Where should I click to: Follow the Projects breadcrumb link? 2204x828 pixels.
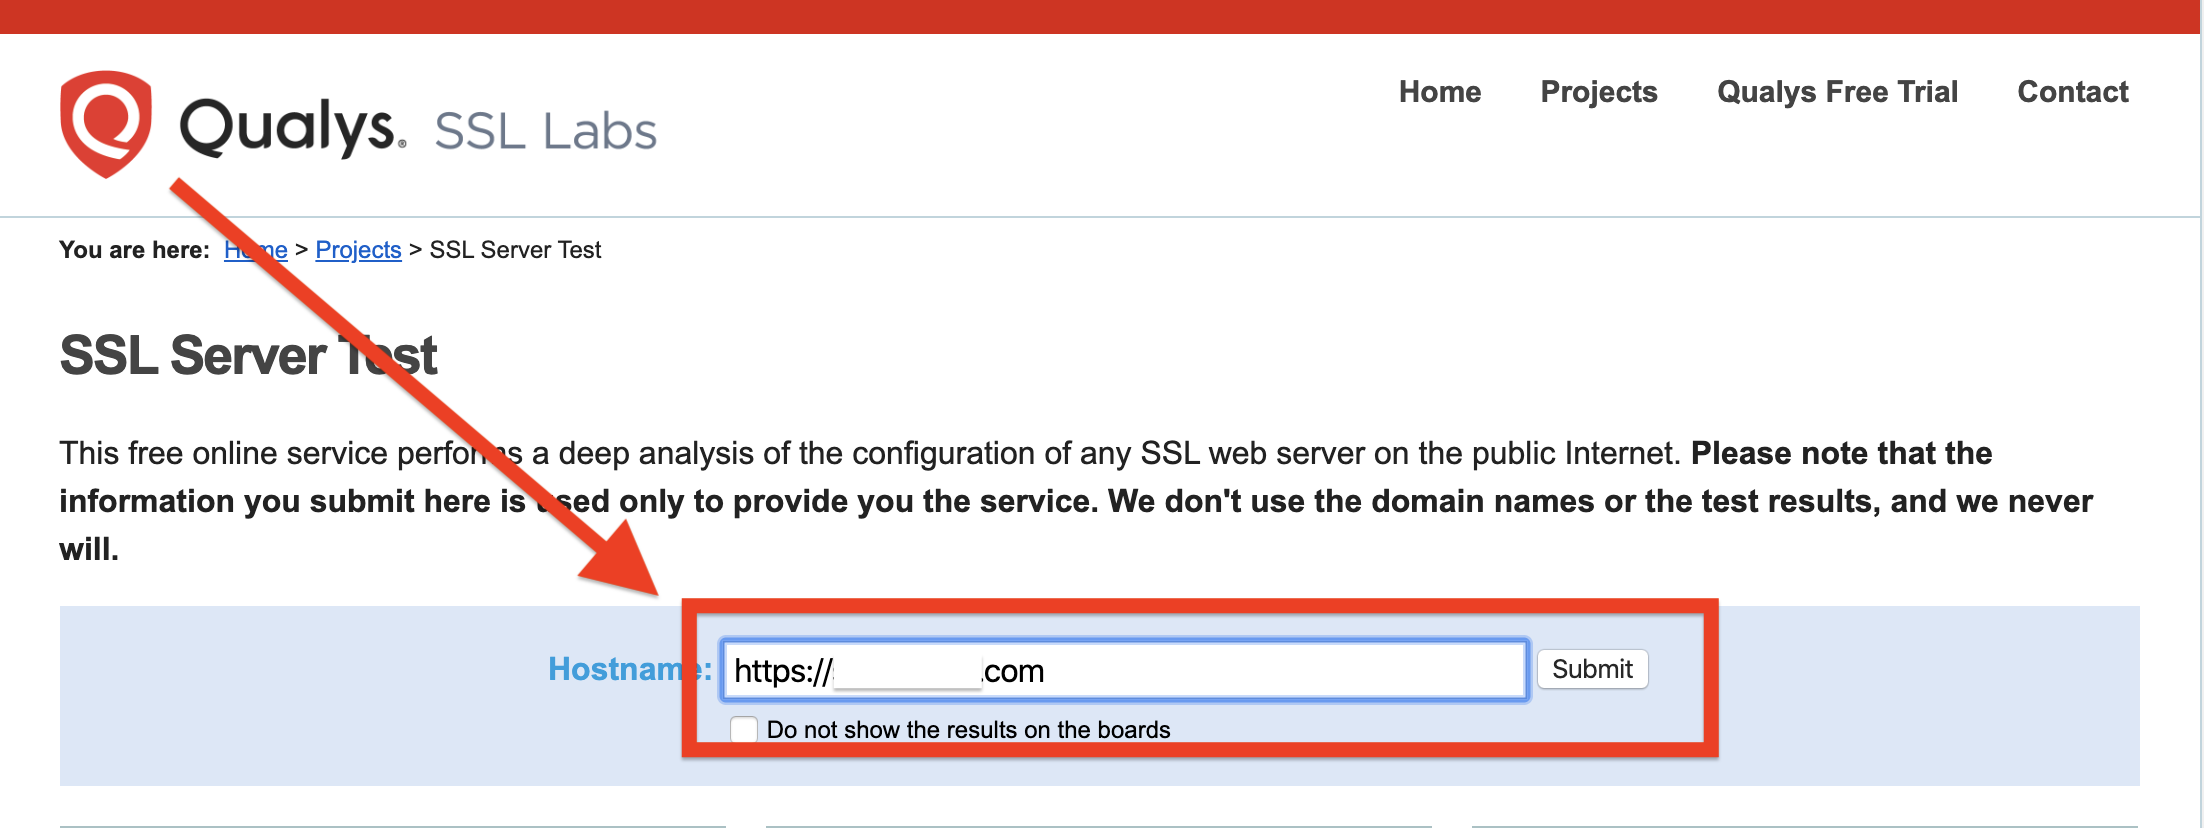[x=358, y=250]
